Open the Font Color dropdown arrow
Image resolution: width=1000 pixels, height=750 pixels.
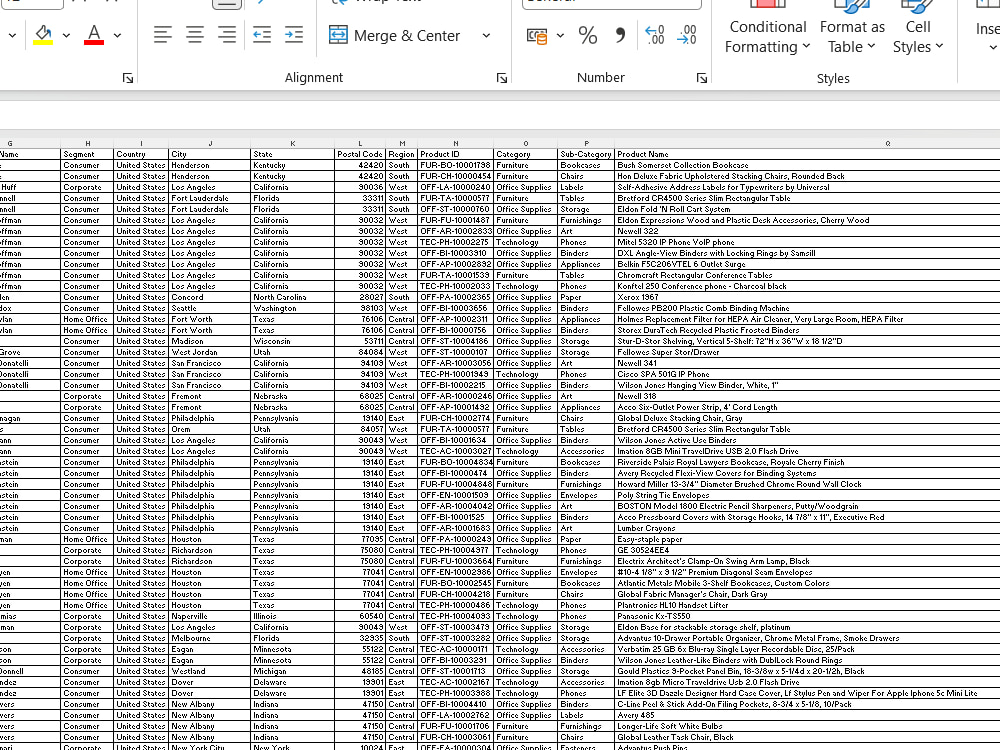[117, 36]
